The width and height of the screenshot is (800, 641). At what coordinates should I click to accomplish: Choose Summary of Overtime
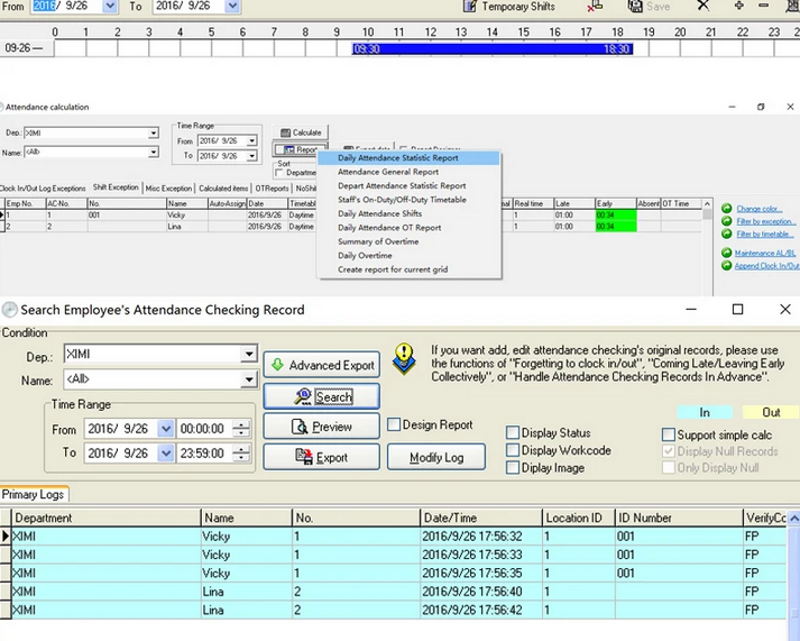[408, 241]
